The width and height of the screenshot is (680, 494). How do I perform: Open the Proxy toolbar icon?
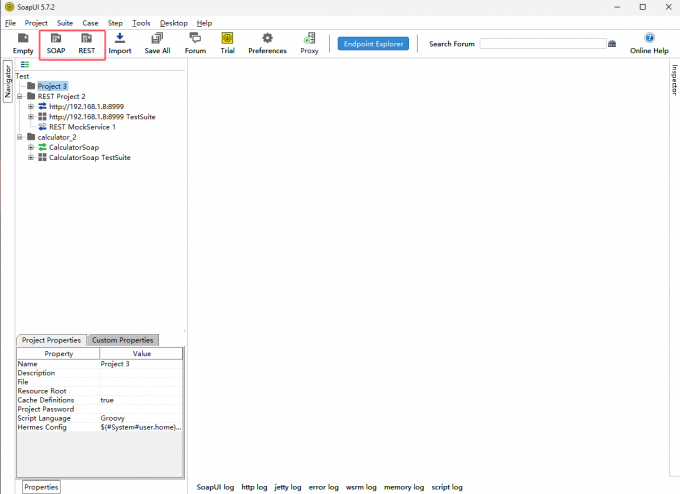pos(309,44)
